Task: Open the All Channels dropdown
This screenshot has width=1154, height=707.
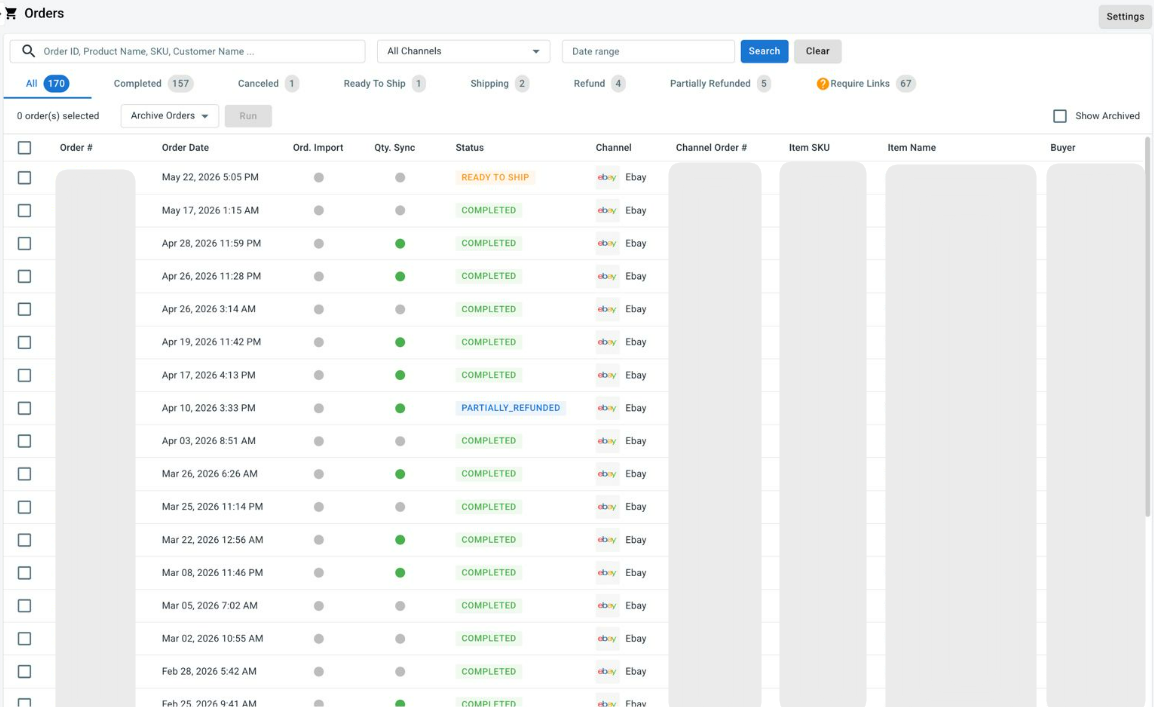Action: [x=464, y=51]
